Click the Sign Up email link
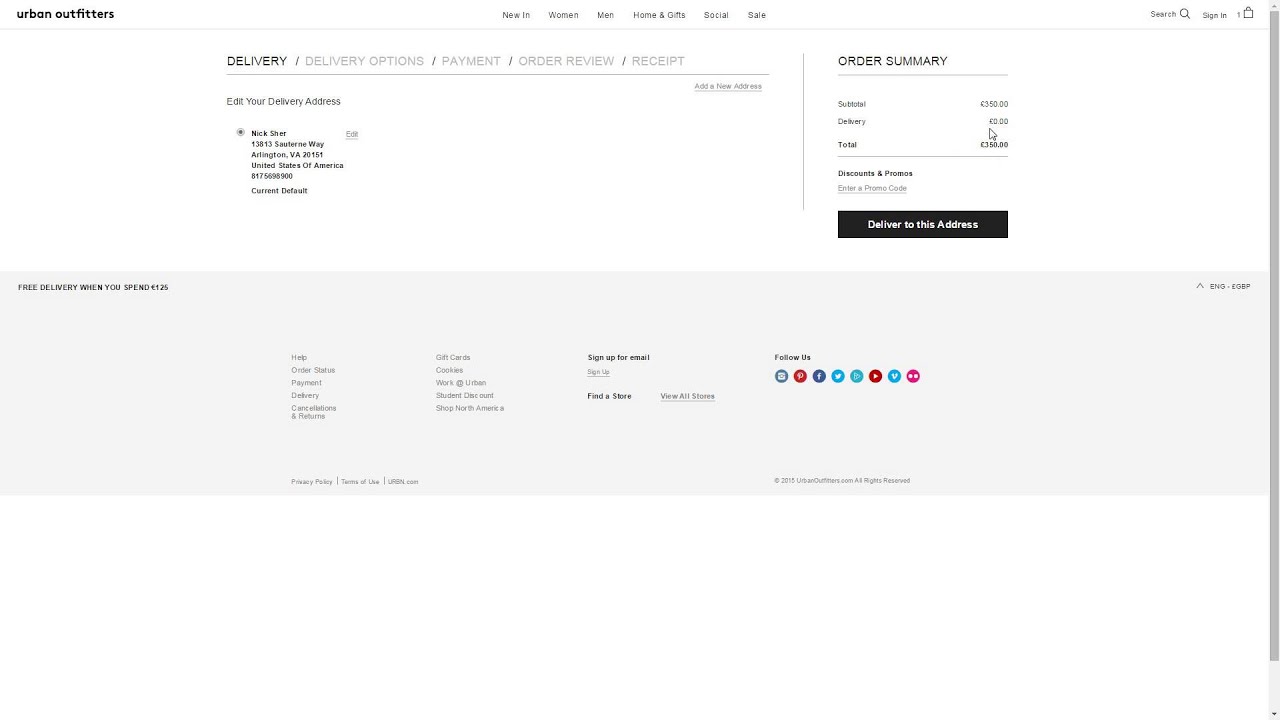Screen dimensions: 1280x720 point(598,372)
